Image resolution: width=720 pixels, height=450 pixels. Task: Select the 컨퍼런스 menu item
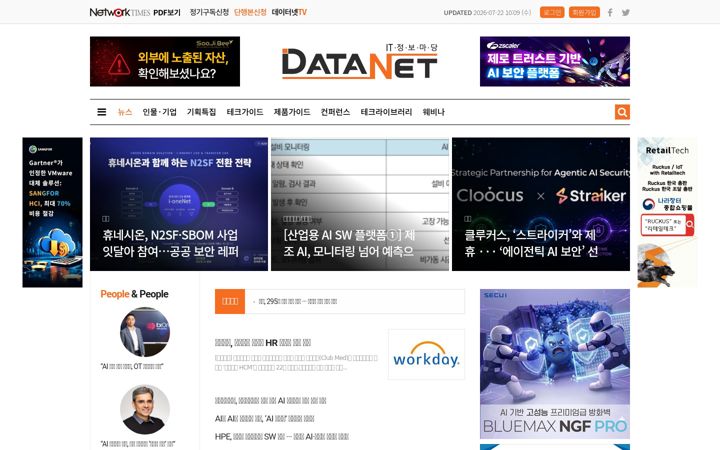tap(335, 112)
